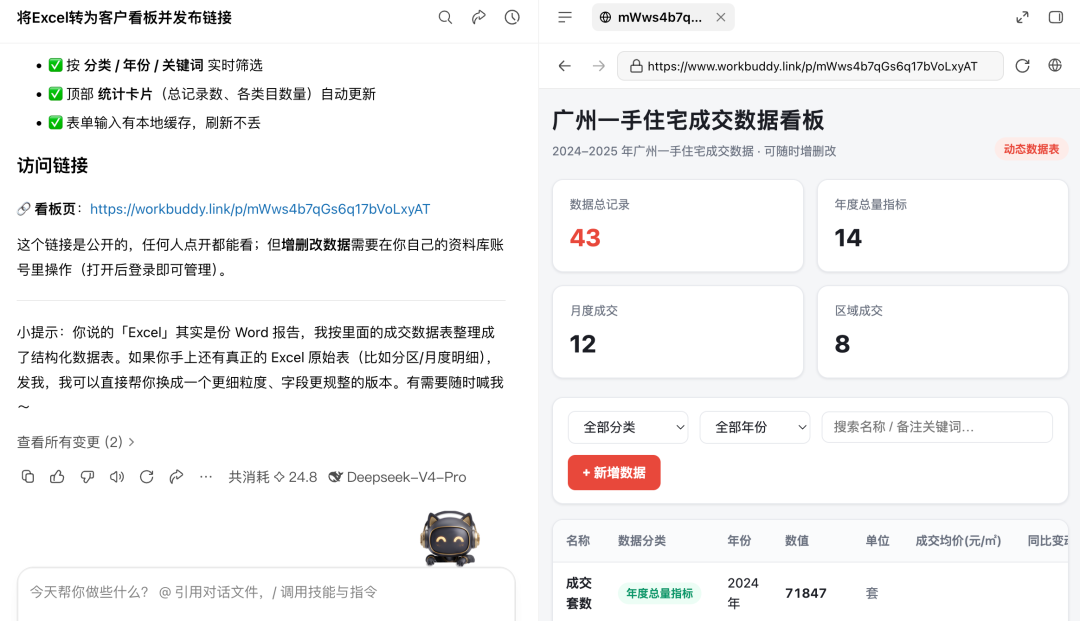The height and width of the screenshot is (621, 1080).
Task: Click the 年份 column header
Action: [739, 541]
